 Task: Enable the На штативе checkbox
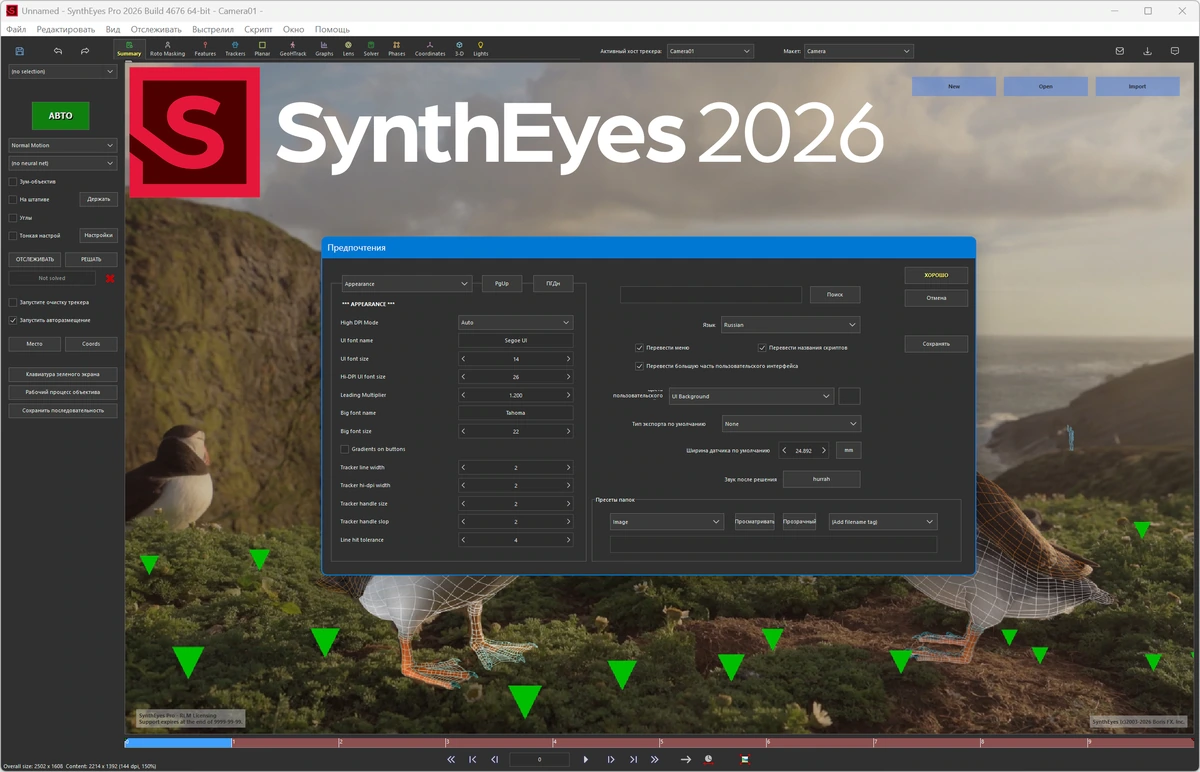point(13,199)
